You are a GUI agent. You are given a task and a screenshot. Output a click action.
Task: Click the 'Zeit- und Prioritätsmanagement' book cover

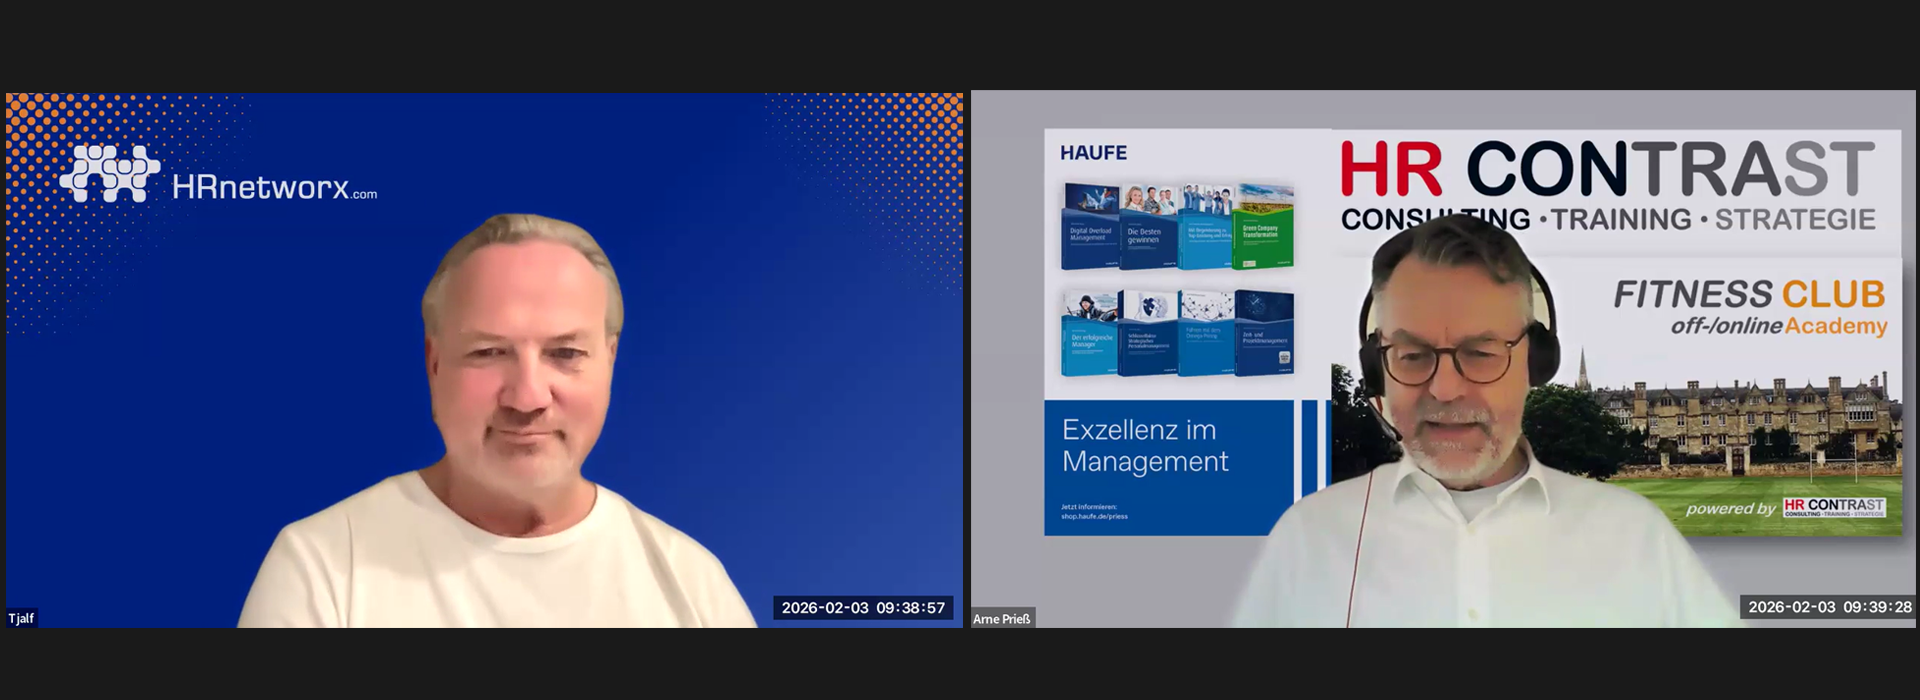tap(1264, 333)
